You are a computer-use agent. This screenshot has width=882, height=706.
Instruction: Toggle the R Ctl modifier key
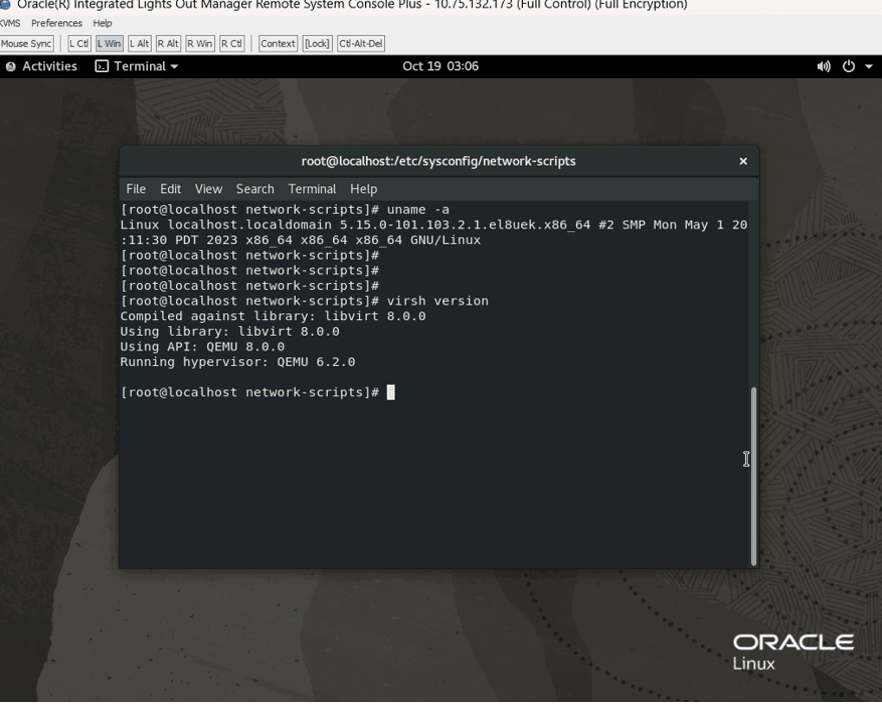click(232, 43)
